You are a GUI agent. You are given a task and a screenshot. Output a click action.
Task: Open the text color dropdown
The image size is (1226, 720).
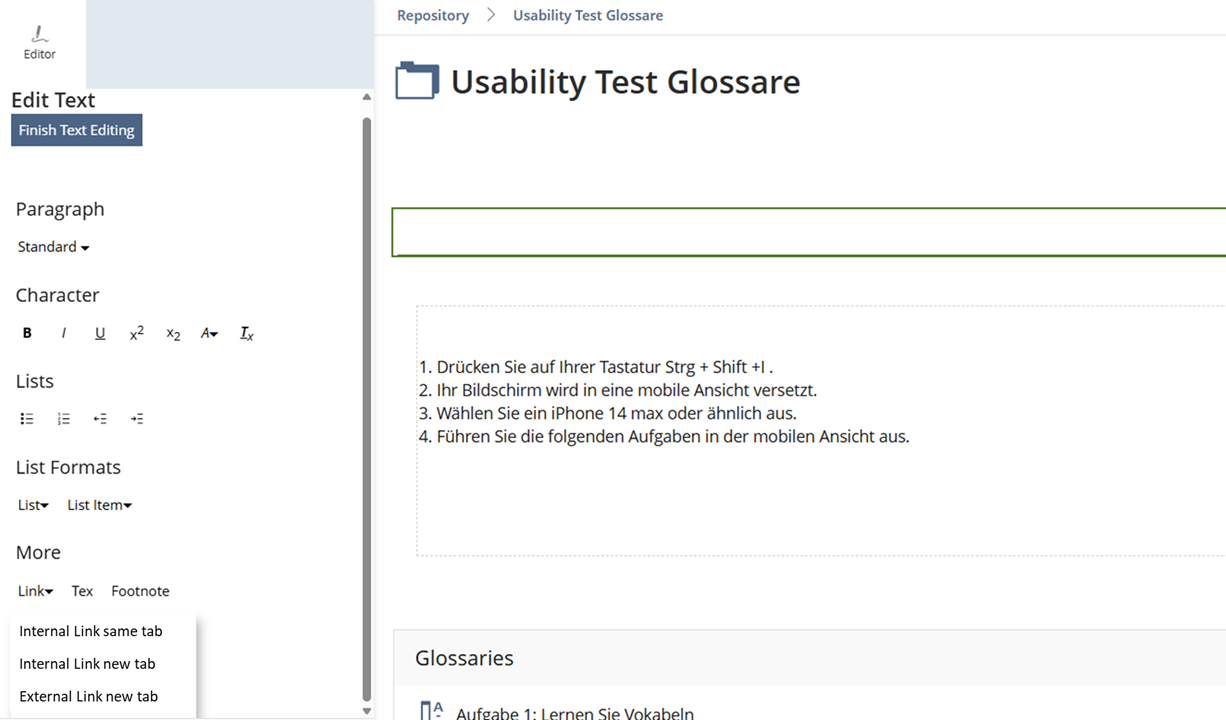(x=209, y=333)
